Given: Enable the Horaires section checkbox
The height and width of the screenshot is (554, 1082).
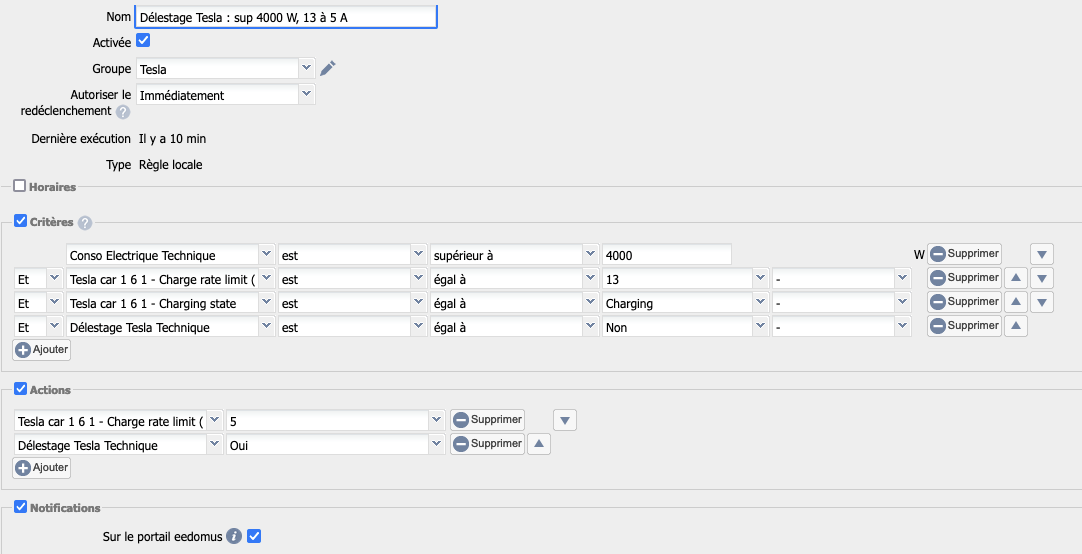Looking at the screenshot, I should pyautogui.click(x=19, y=186).
